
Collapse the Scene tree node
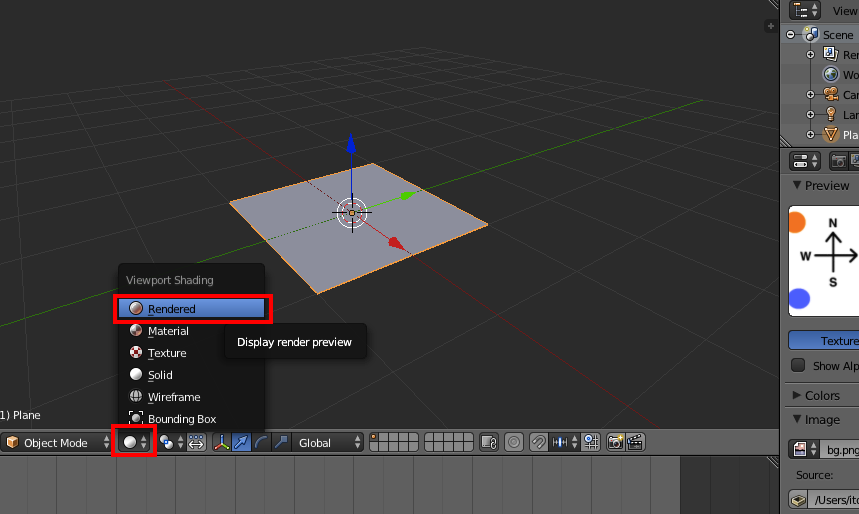tap(791, 35)
